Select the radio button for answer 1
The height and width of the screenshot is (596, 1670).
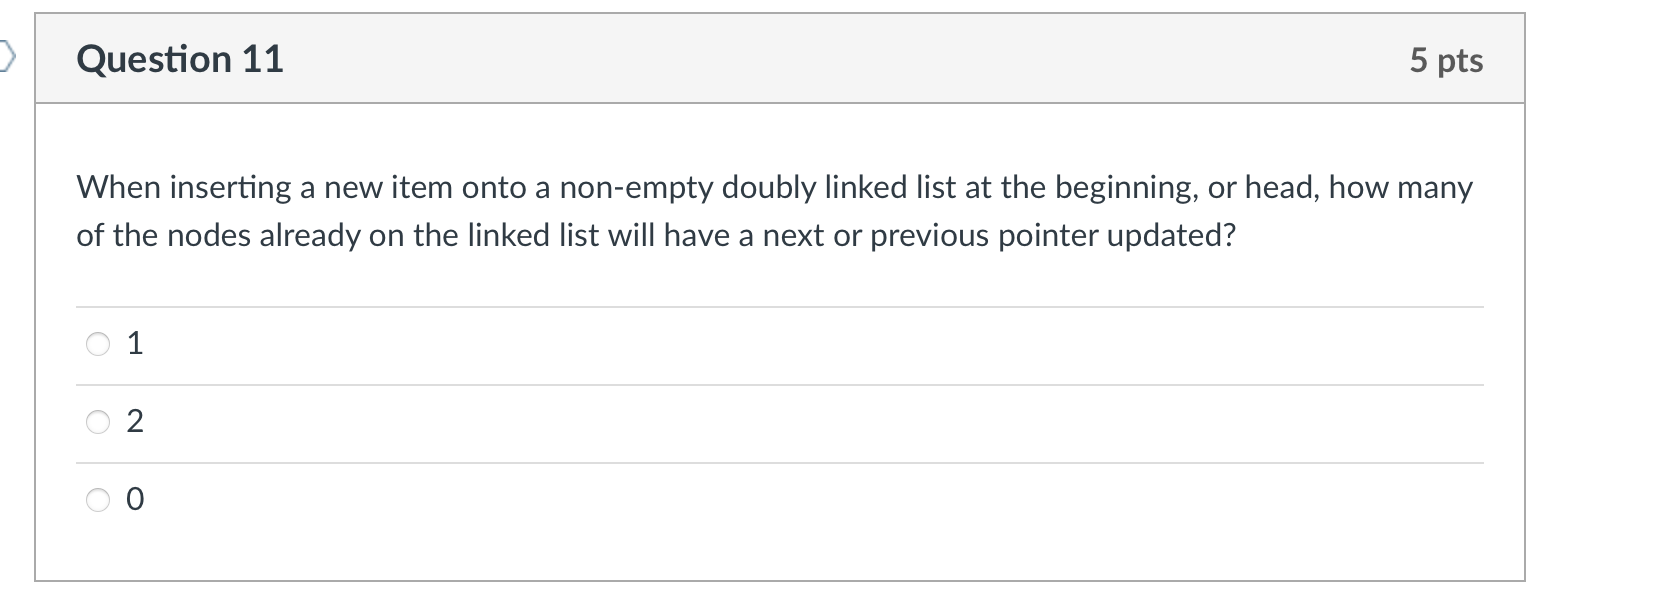tap(97, 344)
